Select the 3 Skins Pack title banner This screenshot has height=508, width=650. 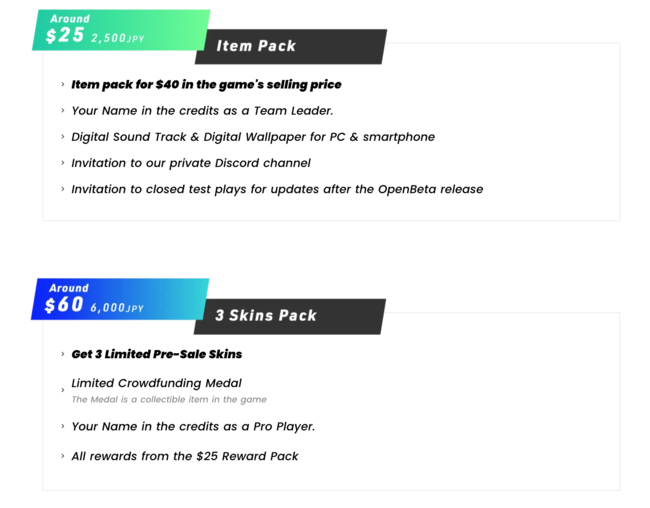point(290,316)
